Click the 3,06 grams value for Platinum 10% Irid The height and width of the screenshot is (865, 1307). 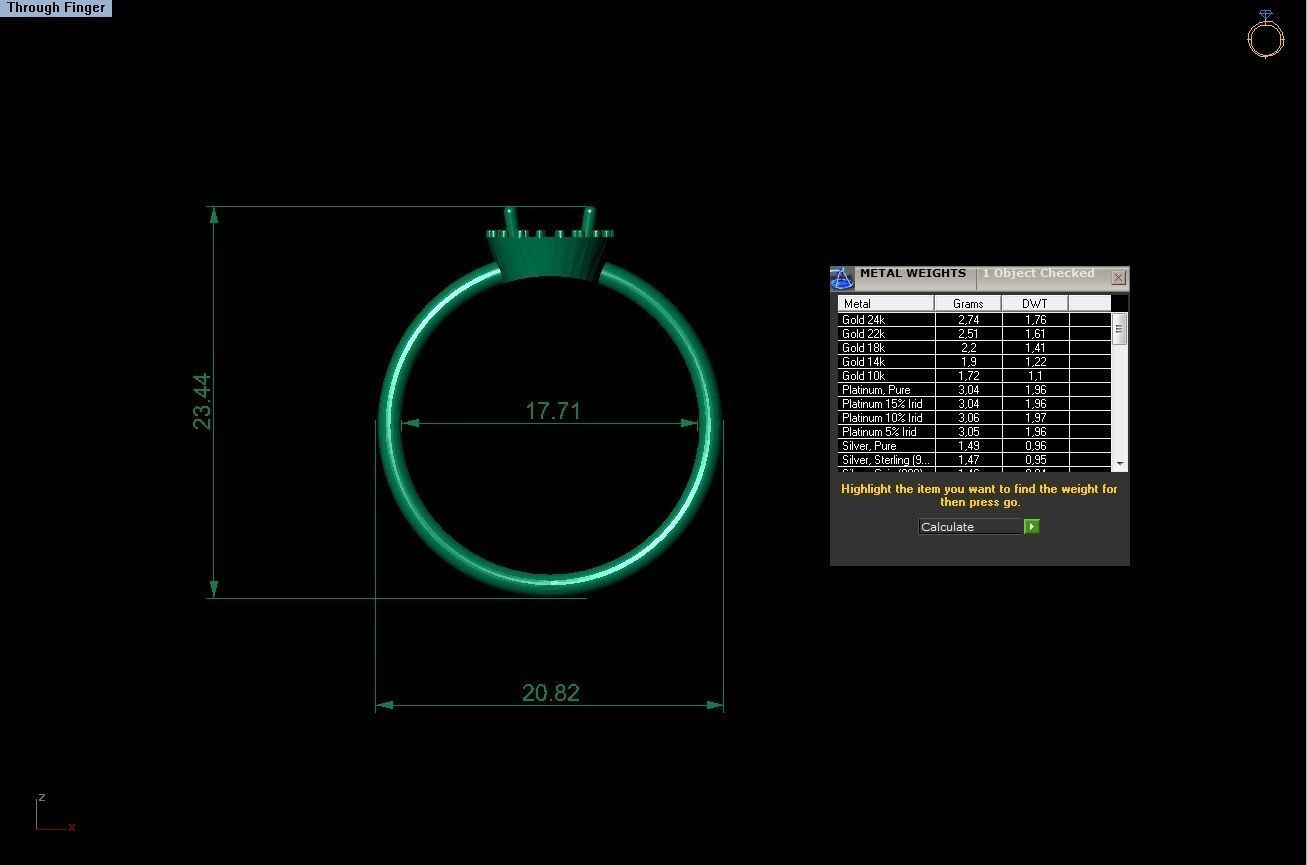968,418
